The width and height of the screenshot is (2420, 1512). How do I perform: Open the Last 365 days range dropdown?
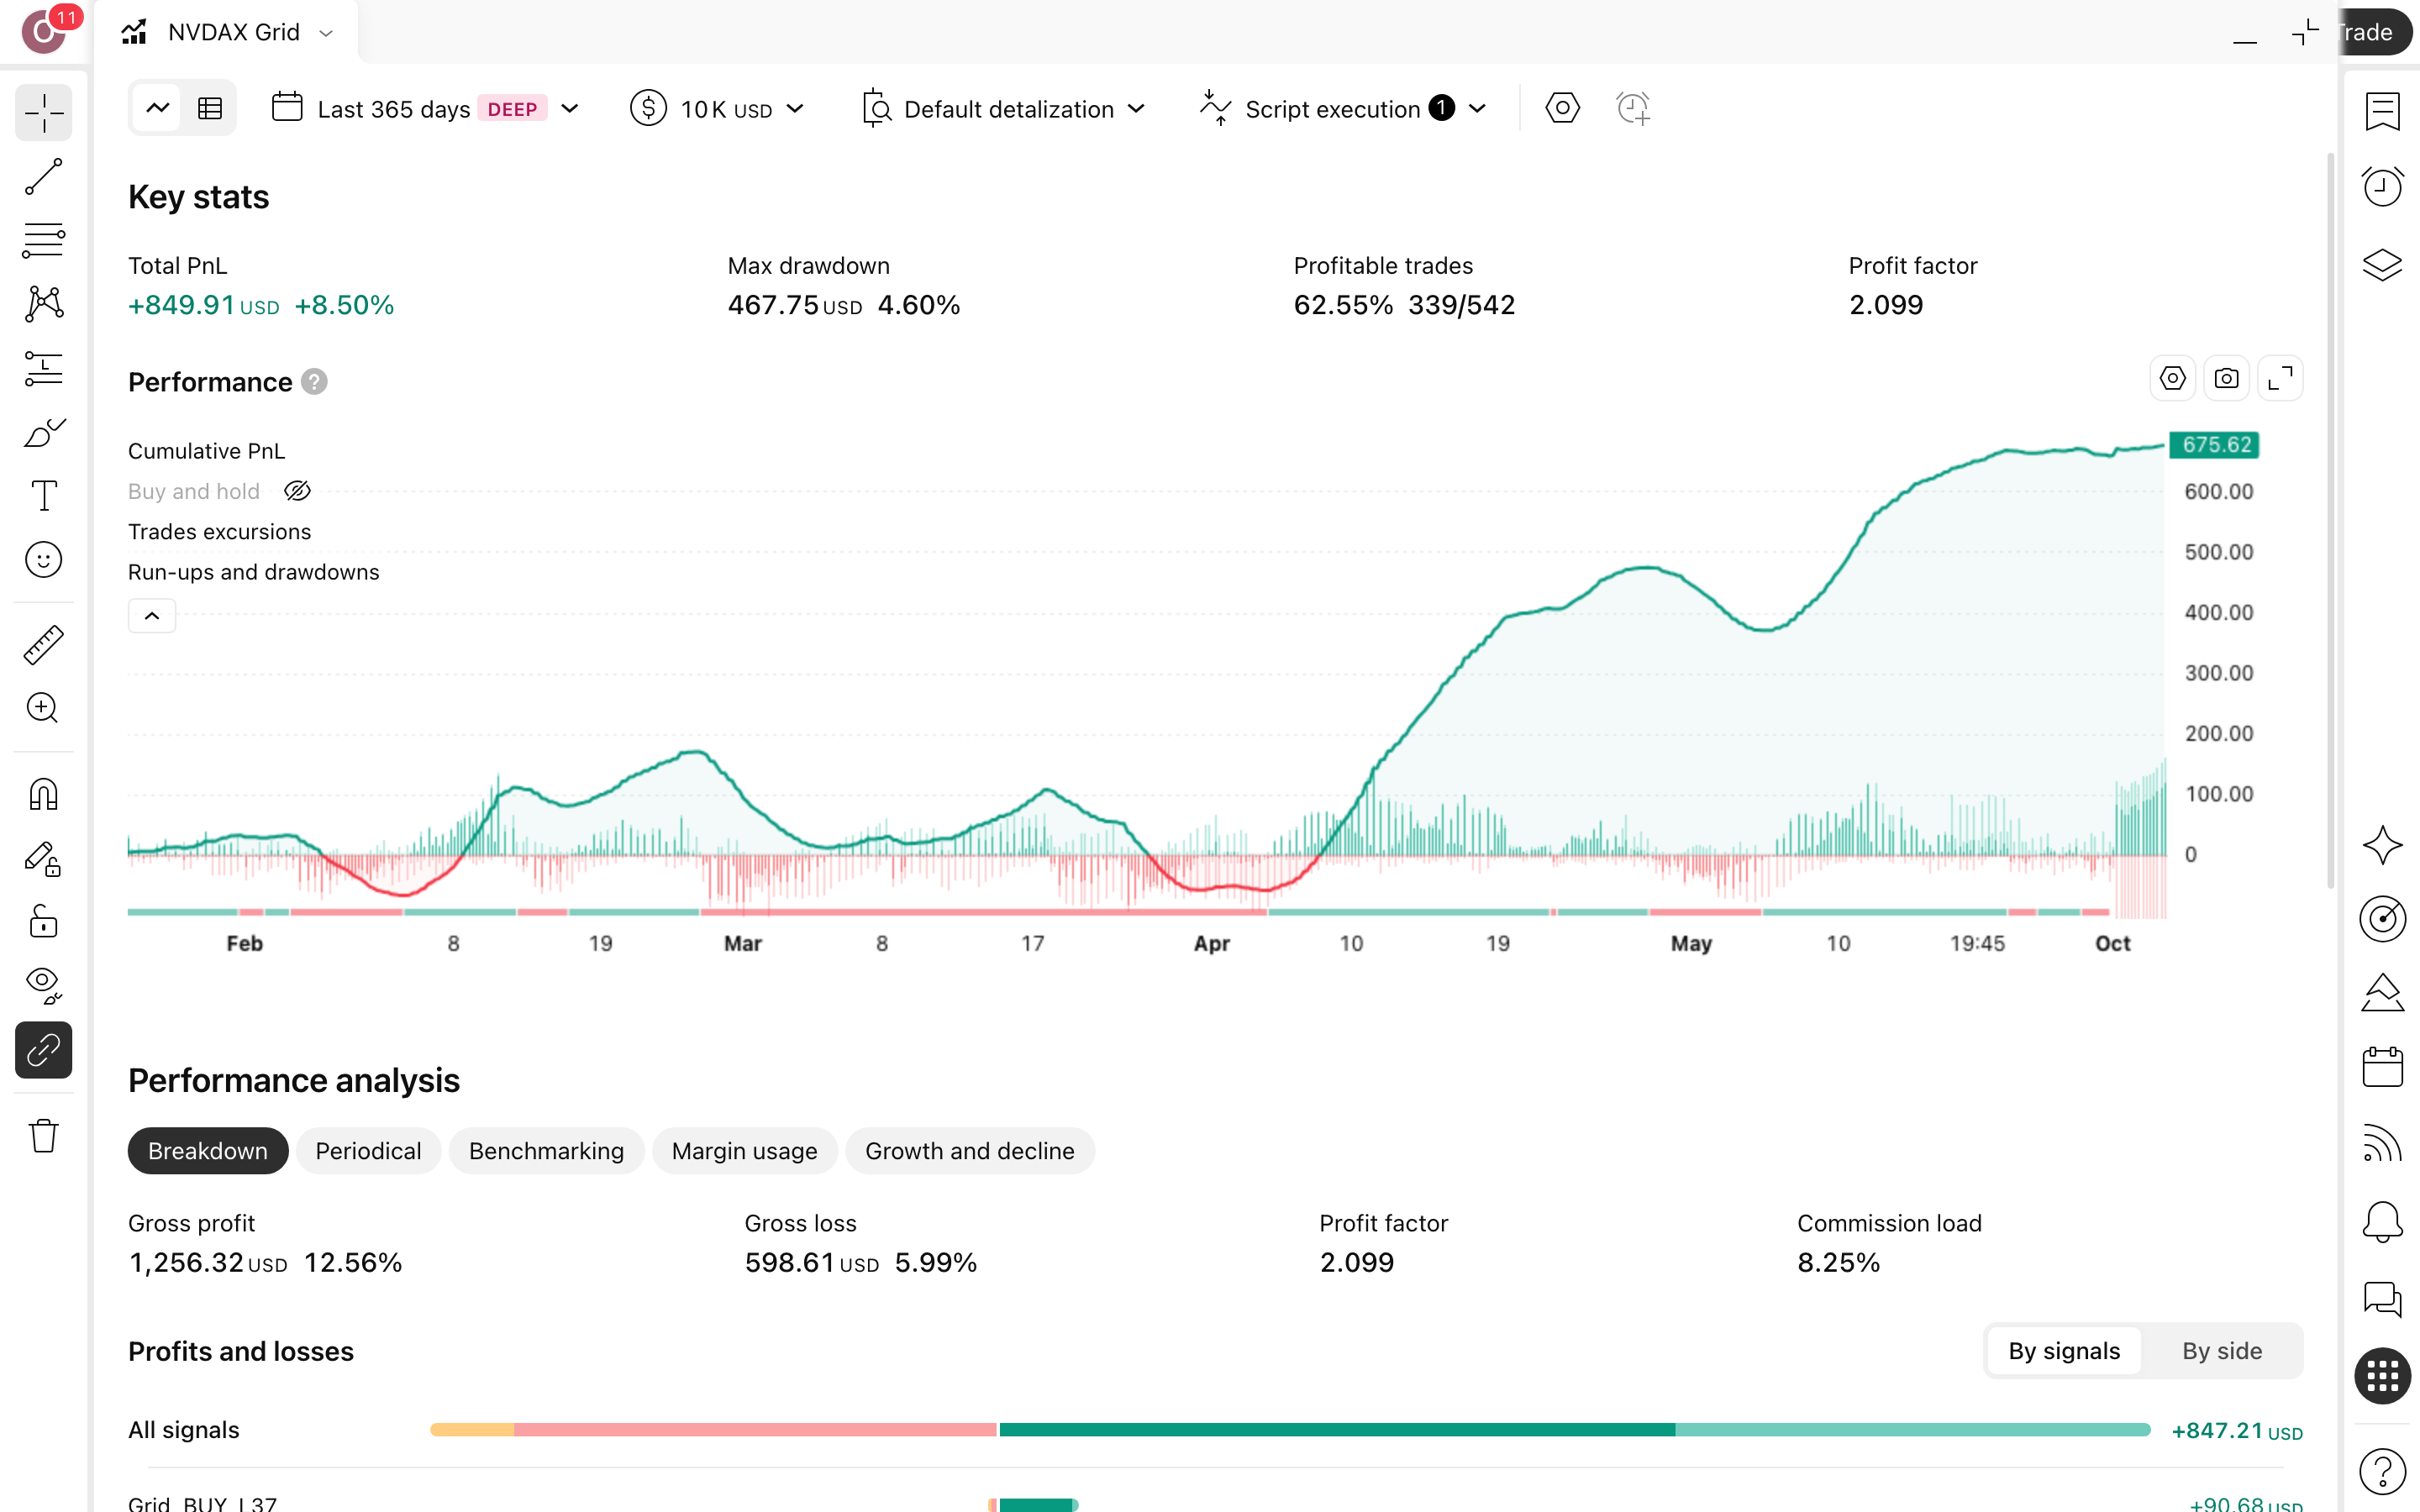pos(425,108)
